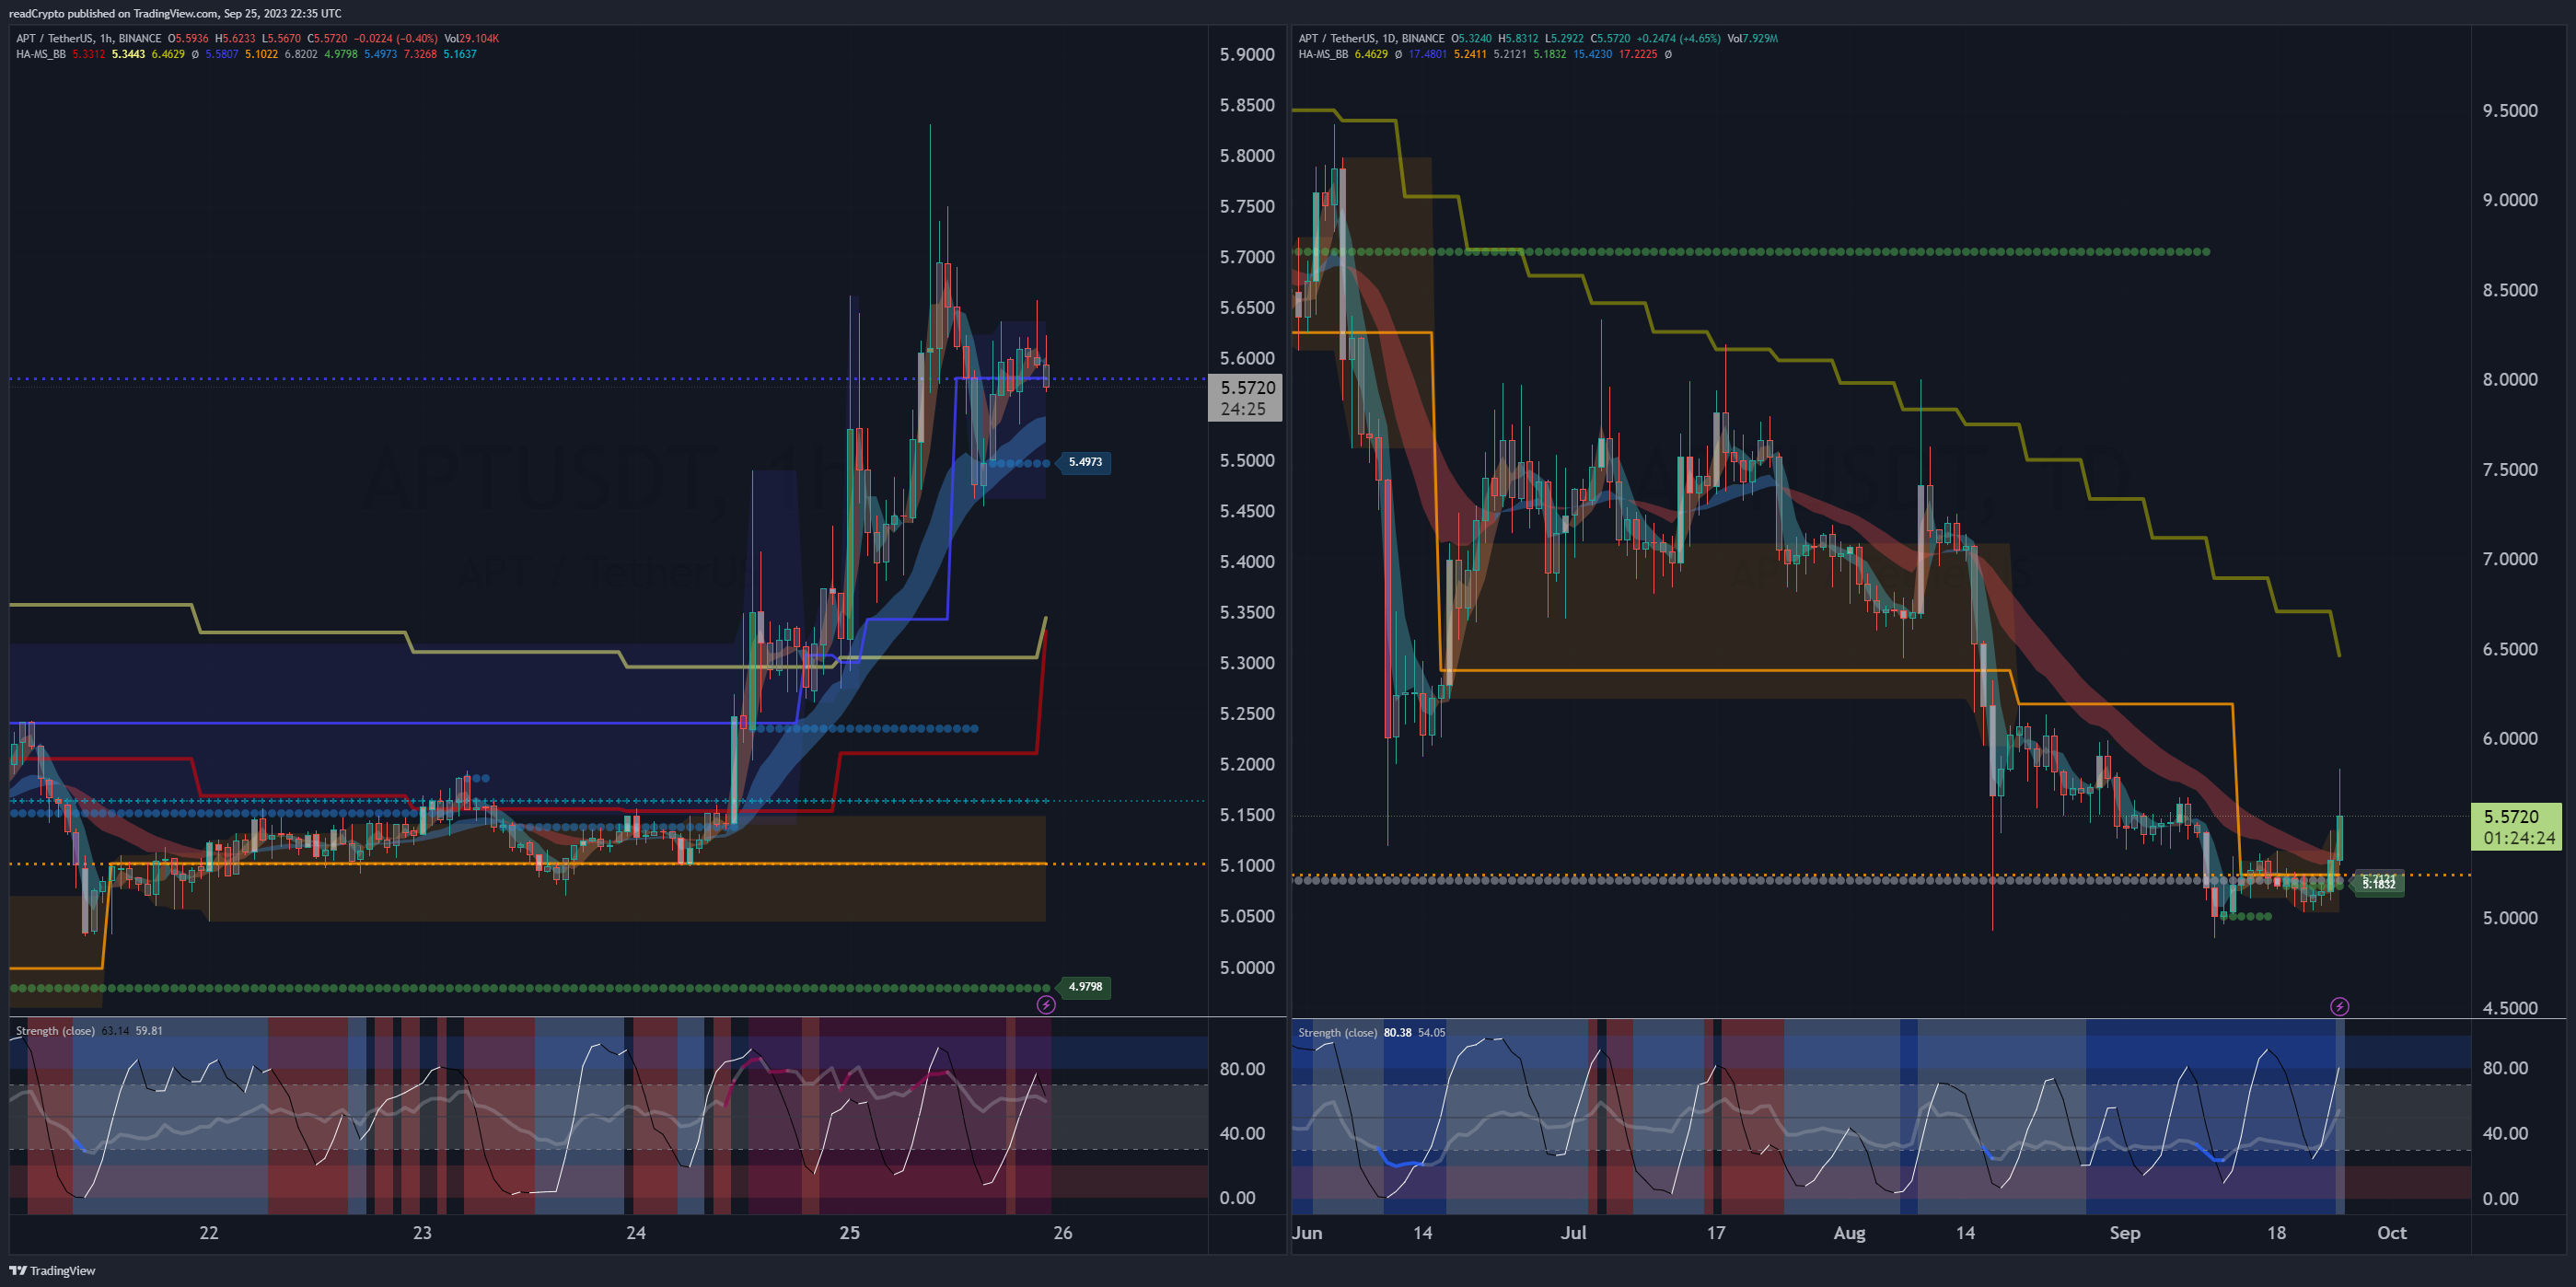
Task: Click the 5.5720 current price label with the 24:25 countdown
Action: [x=1245, y=398]
